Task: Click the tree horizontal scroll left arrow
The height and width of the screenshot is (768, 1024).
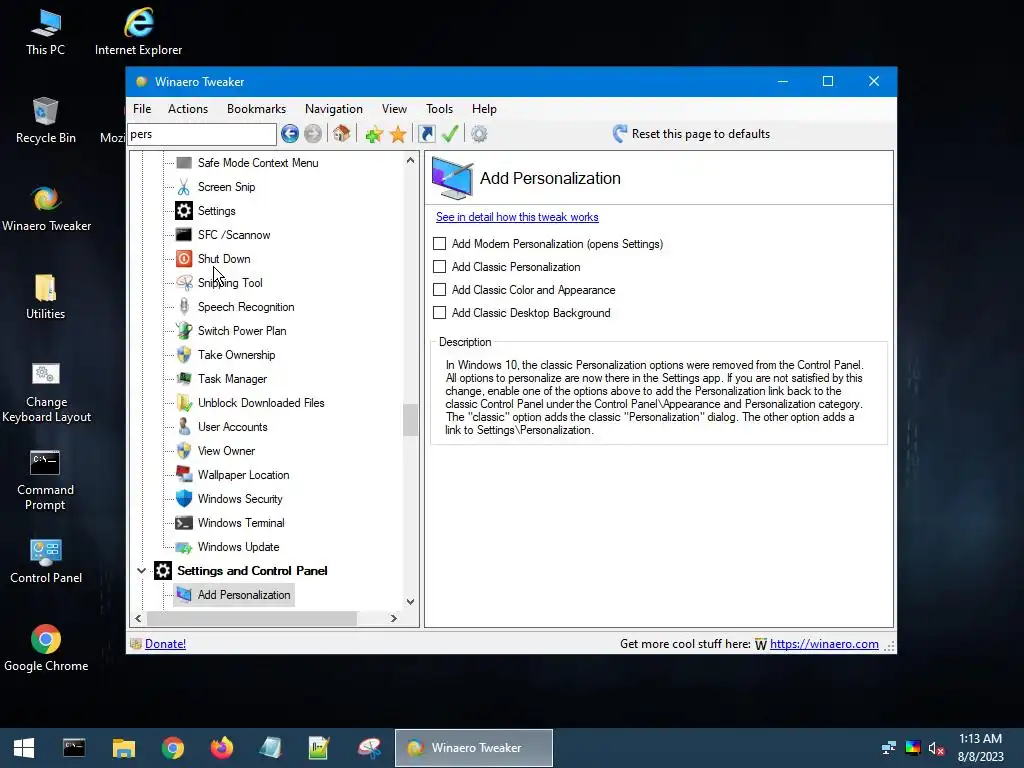Action: 138,618
